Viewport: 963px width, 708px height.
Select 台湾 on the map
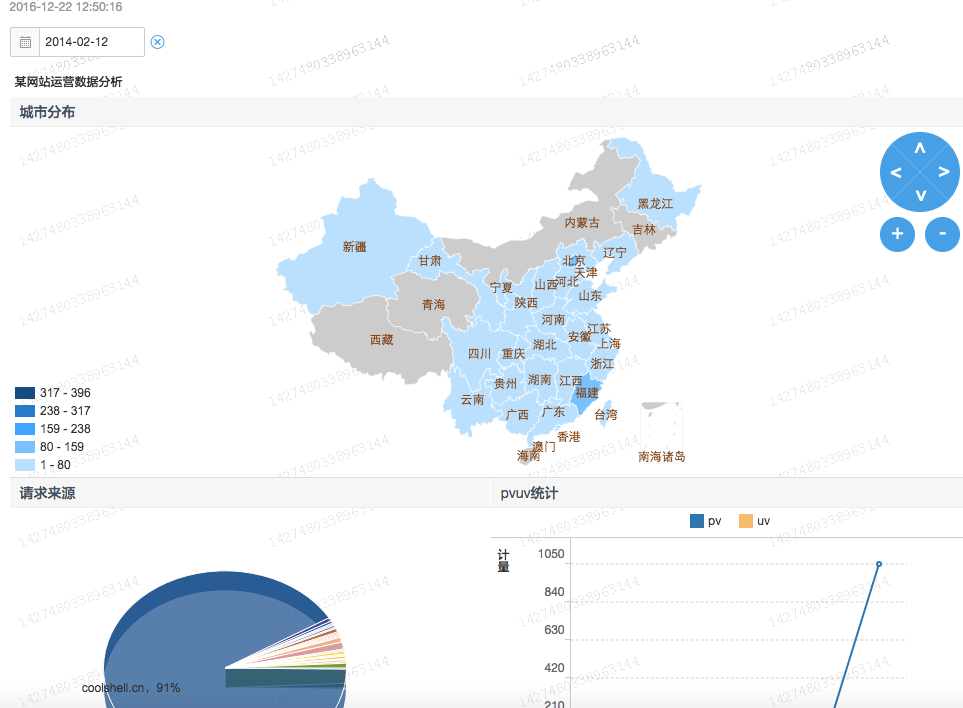click(606, 414)
